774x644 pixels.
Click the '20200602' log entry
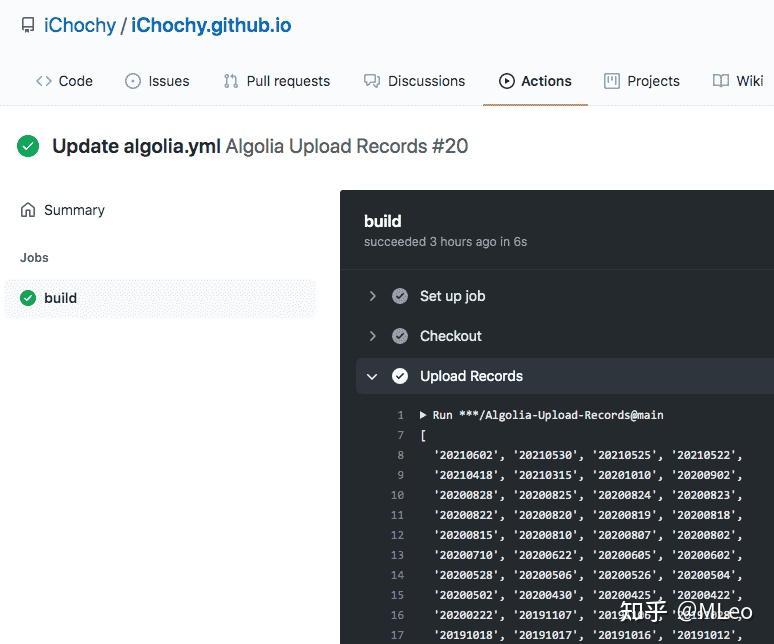703,555
